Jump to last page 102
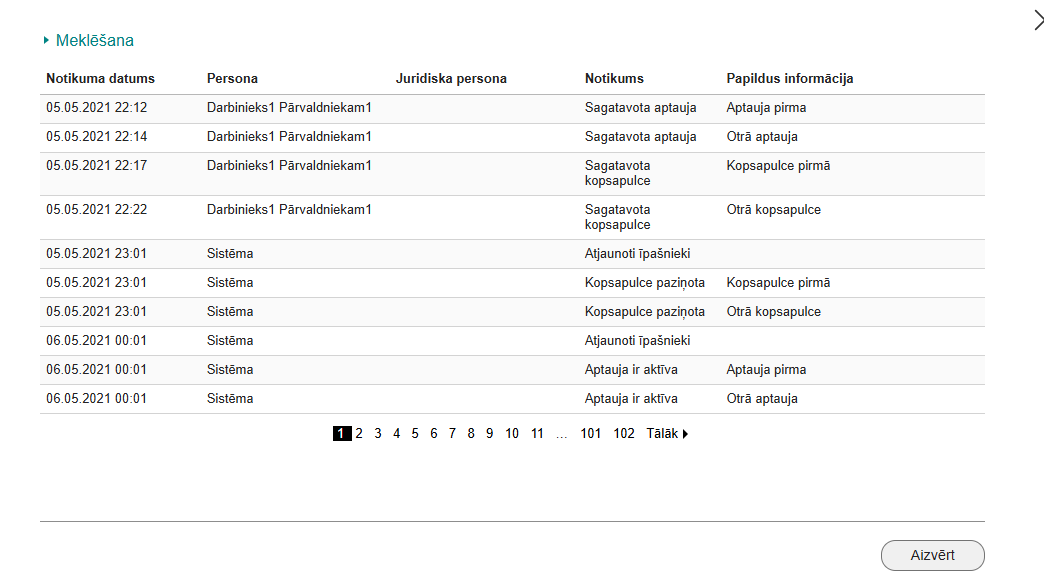Viewport: 1044px width, 586px height. point(624,434)
